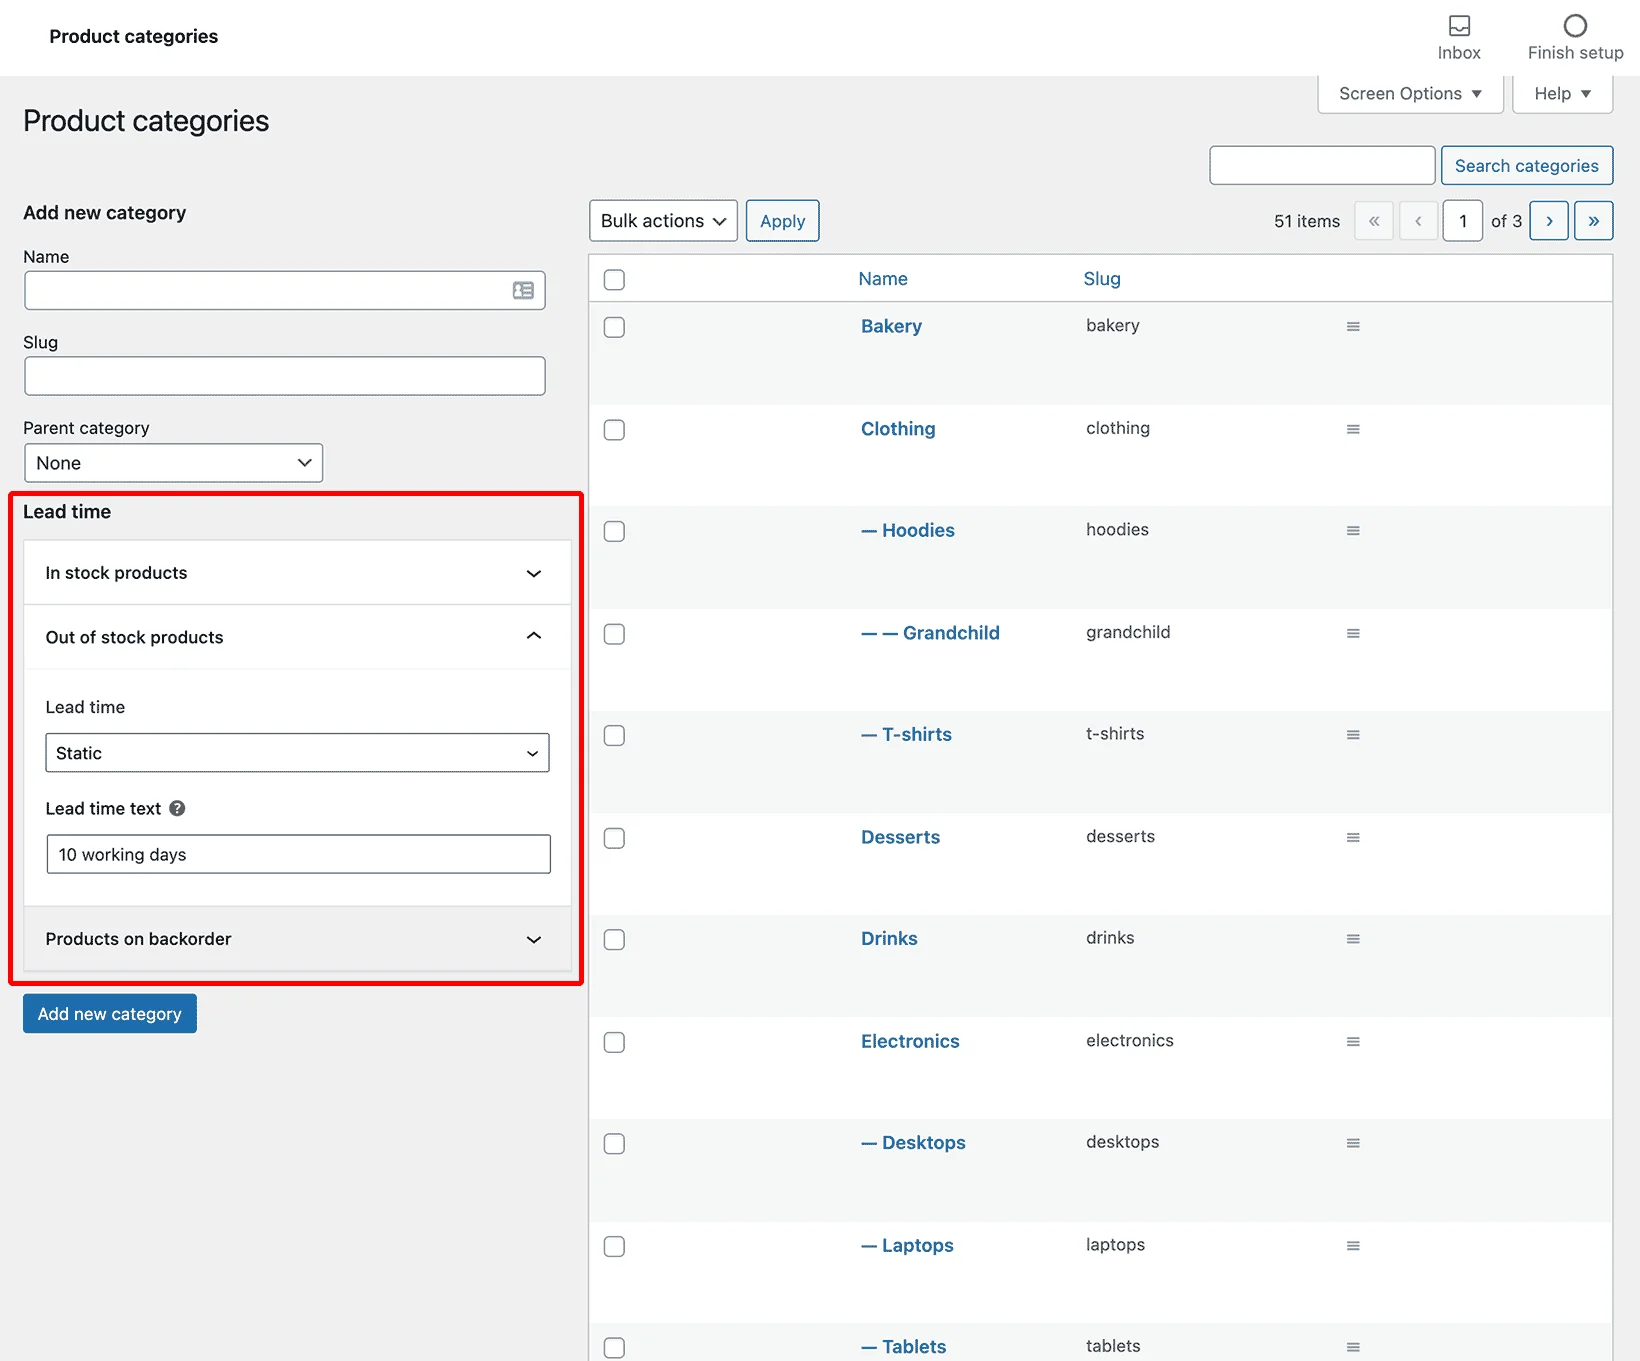The width and height of the screenshot is (1640, 1361).
Task: Select the Clothing category checkbox
Action: (614, 430)
